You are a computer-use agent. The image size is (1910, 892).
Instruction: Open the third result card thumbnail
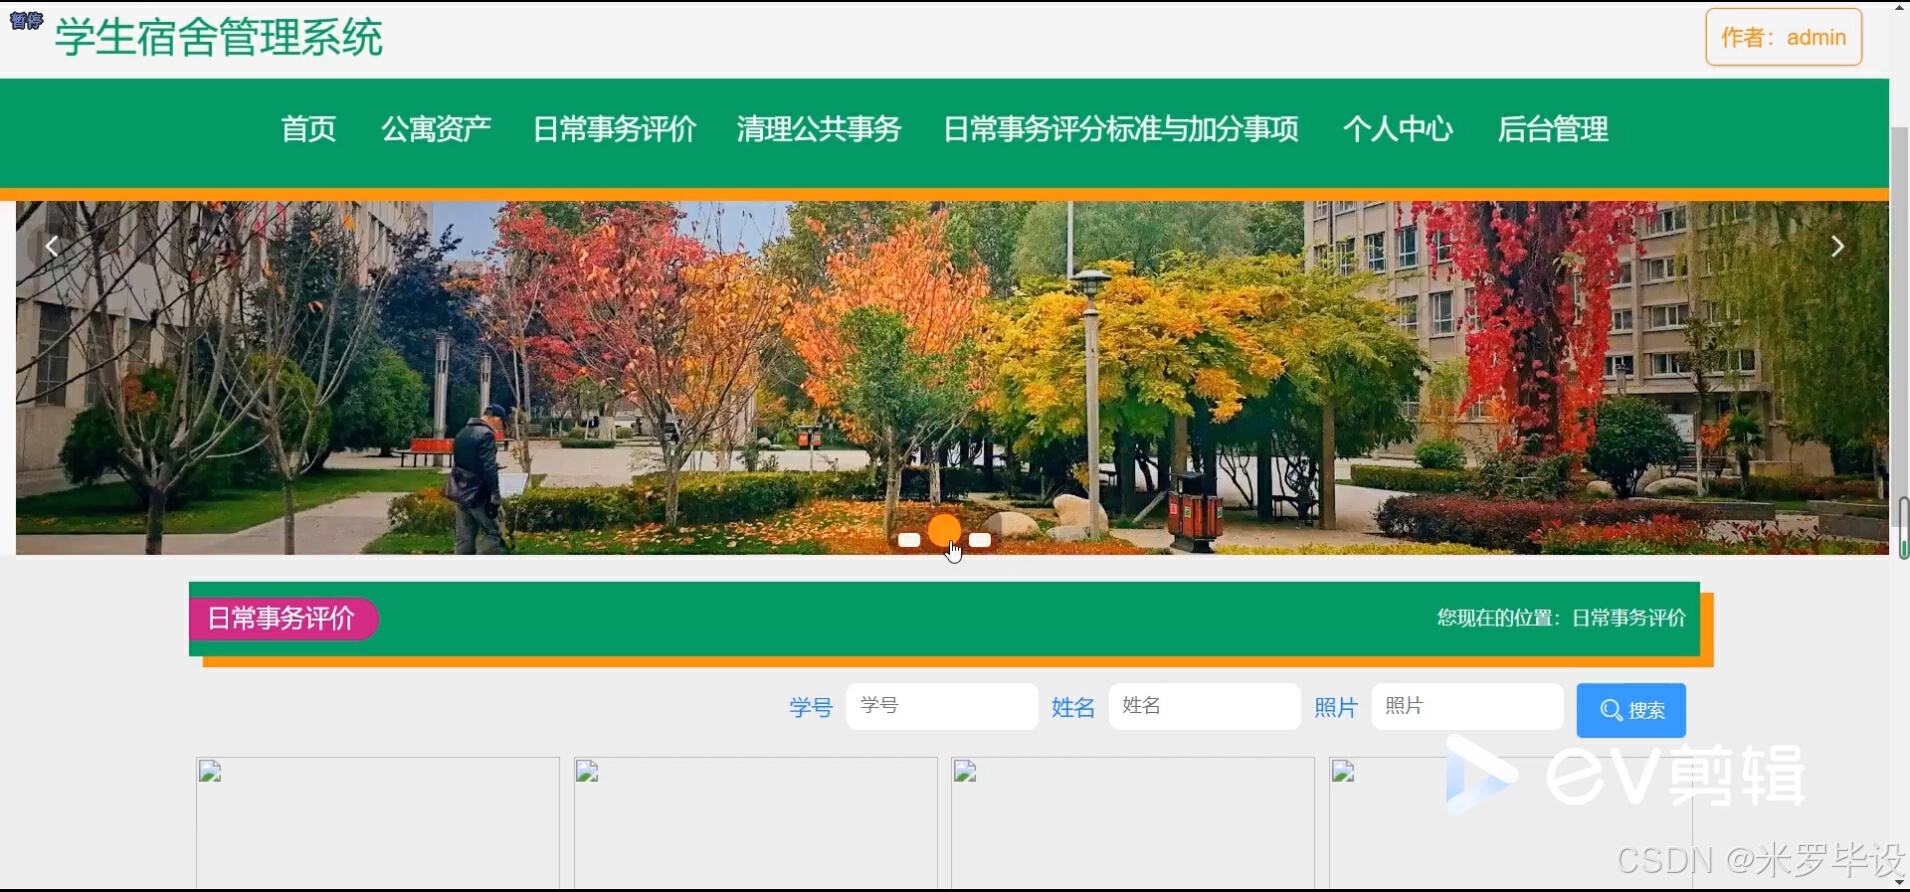pyautogui.click(x=1133, y=822)
